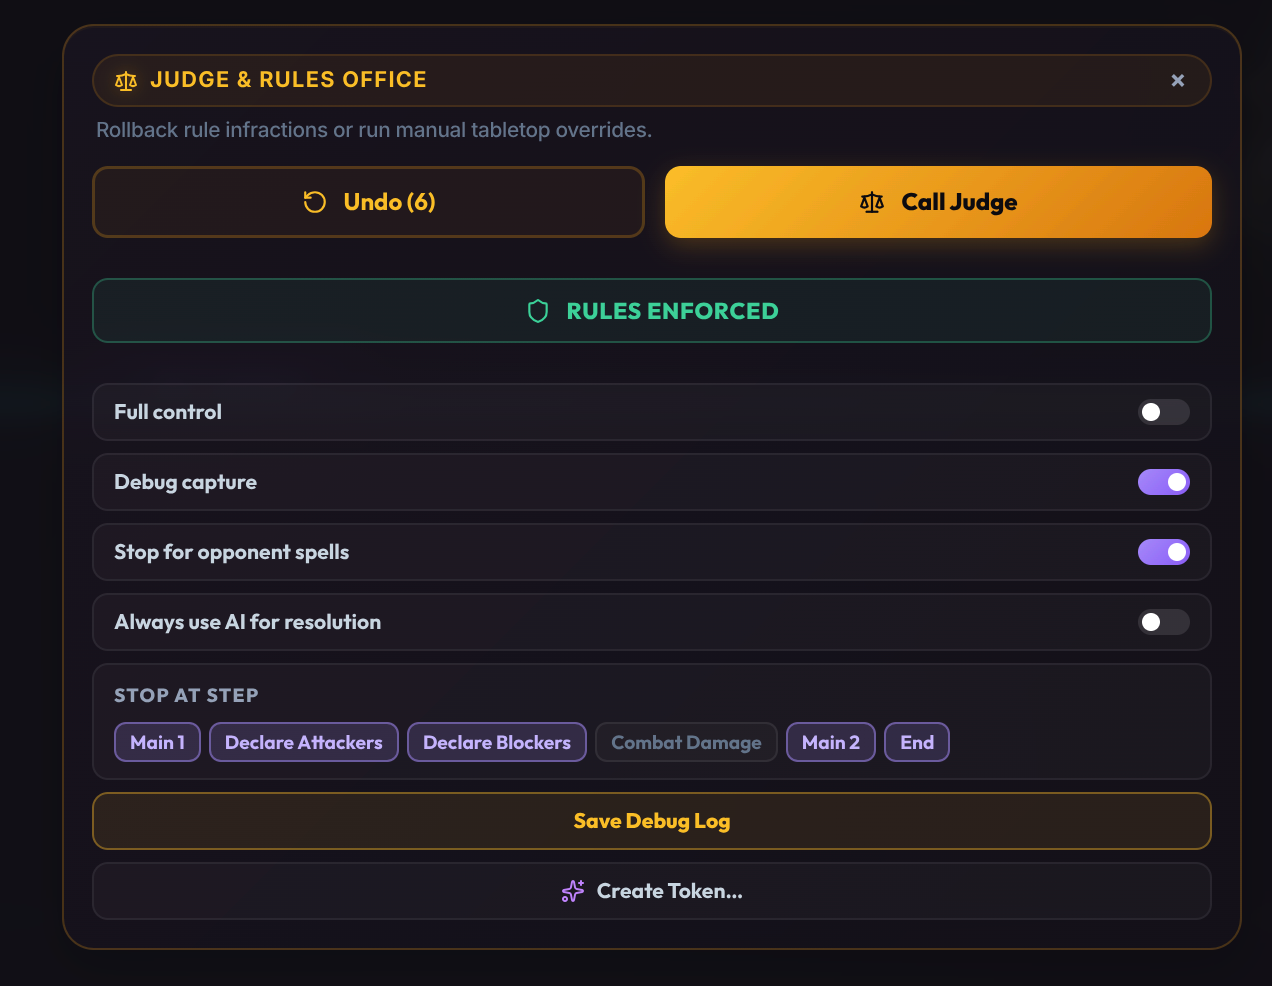Click the shield icon in Rules Enforced
1272x986 pixels.
(x=538, y=311)
